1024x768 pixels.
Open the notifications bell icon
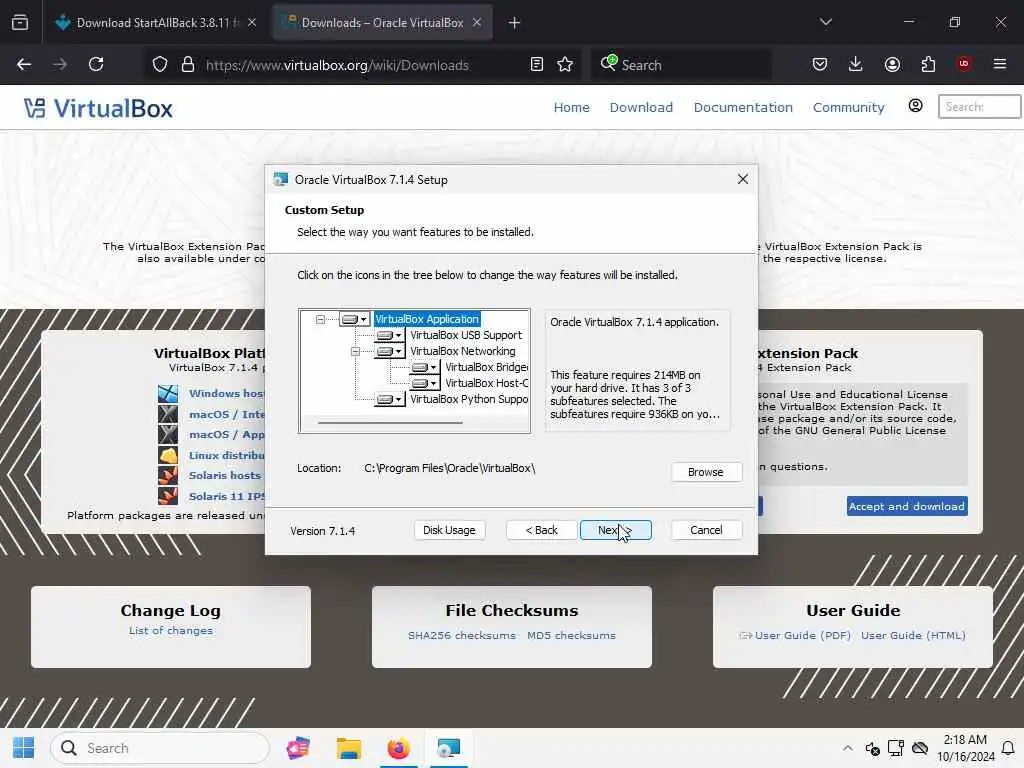tap(1008, 748)
